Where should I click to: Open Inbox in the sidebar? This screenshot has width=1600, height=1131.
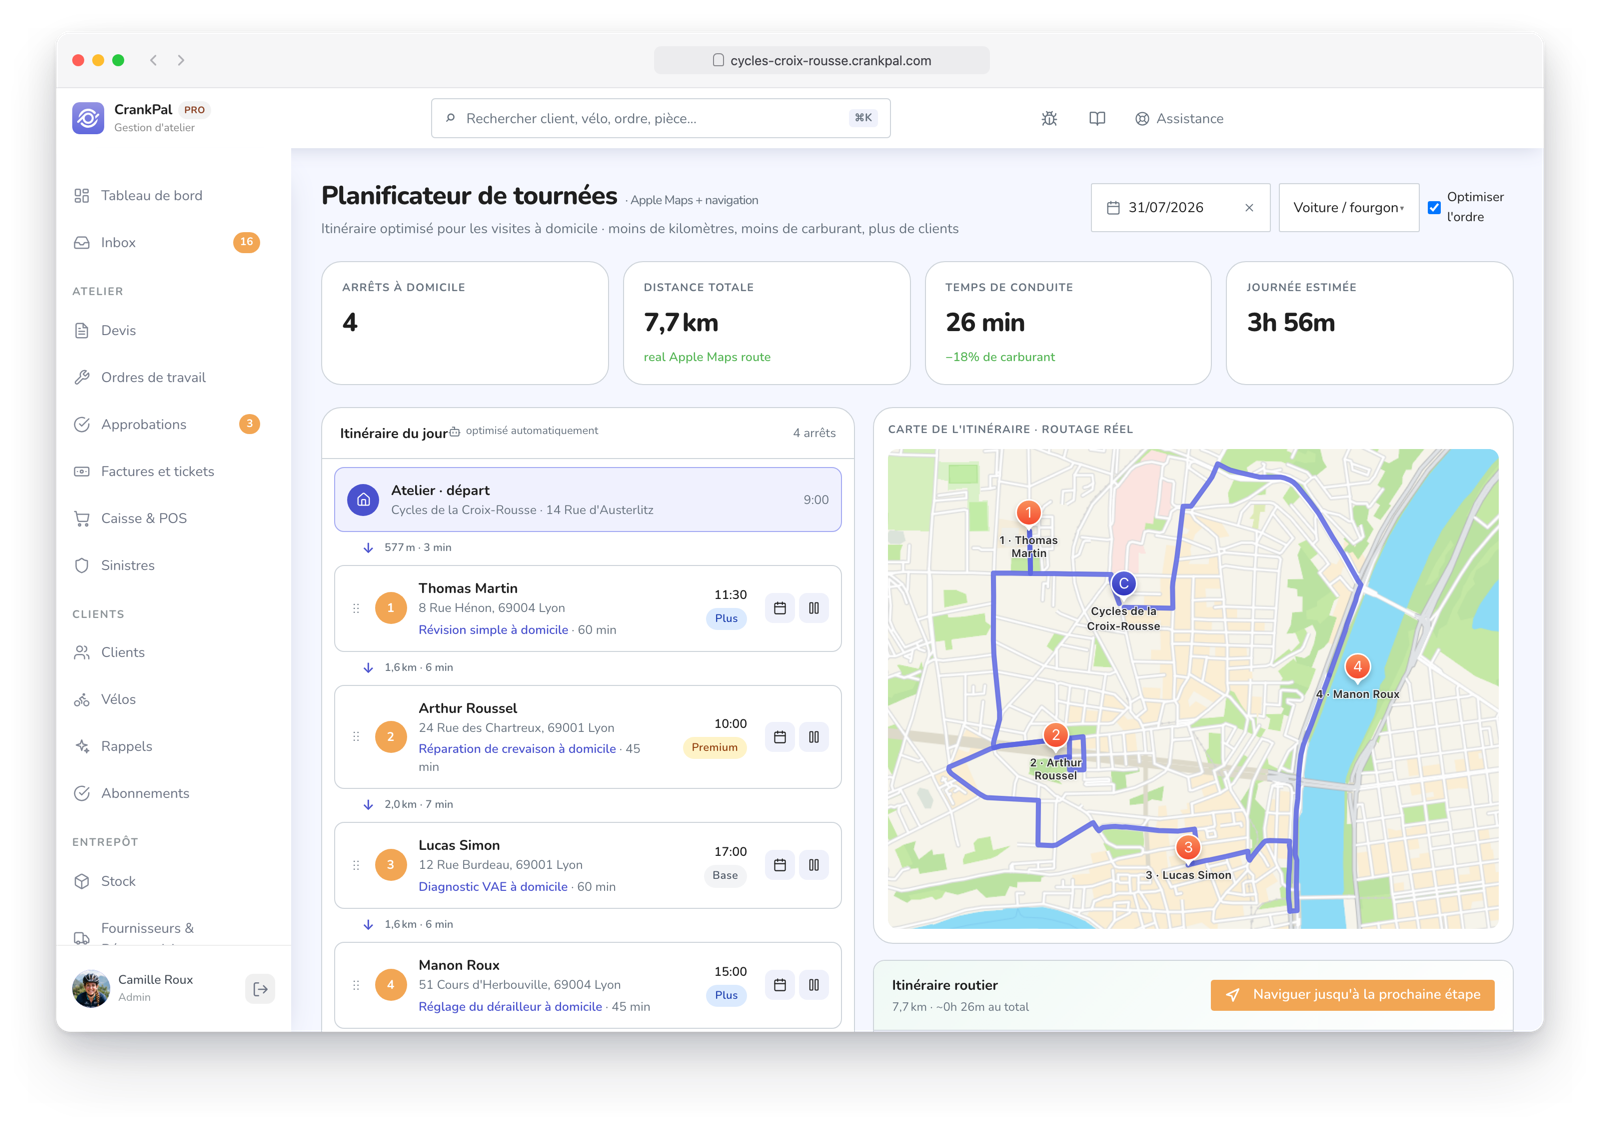click(166, 242)
